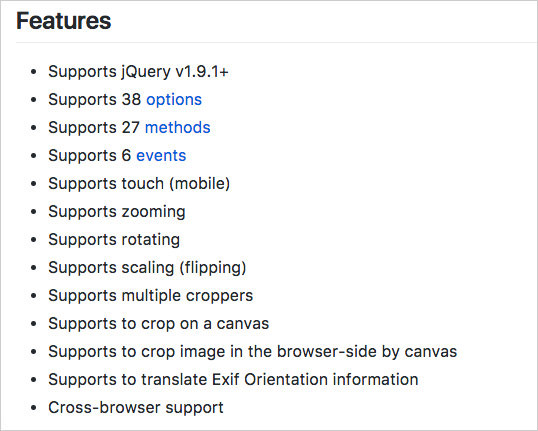
Task: Select the Supports rotating list item
Action: point(114,240)
